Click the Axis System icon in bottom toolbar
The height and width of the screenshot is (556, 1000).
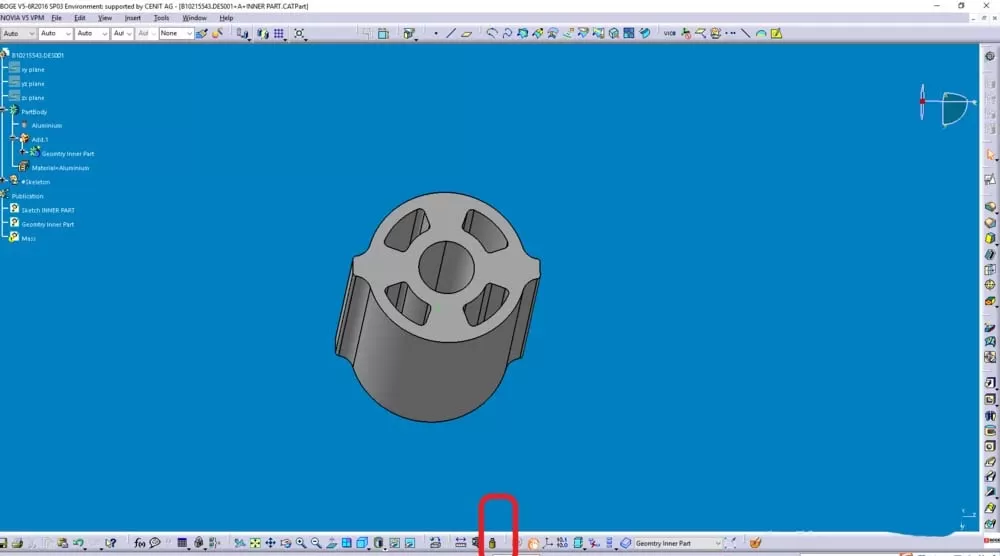coord(548,543)
